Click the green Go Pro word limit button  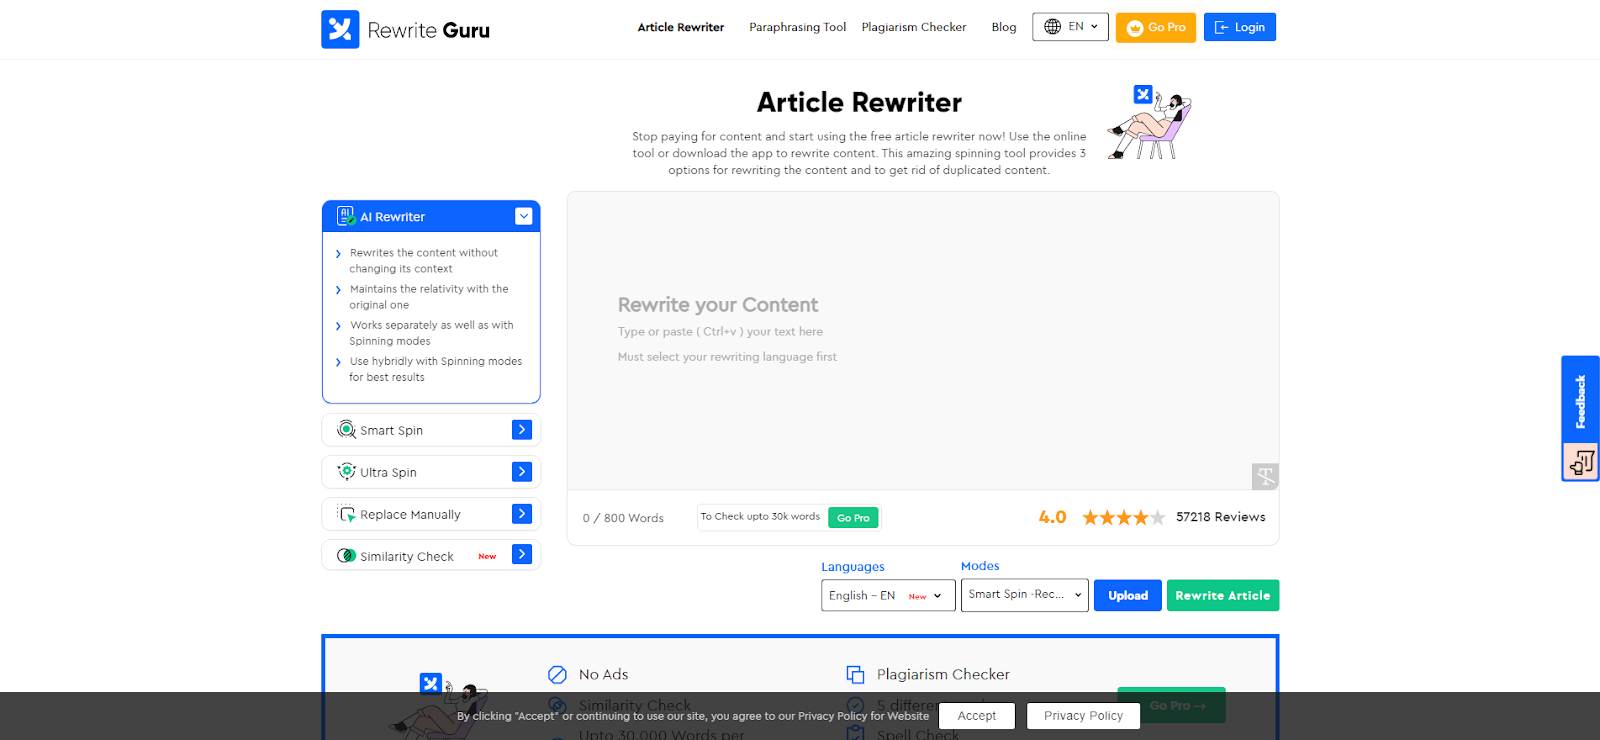pyautogui.click(x=853, y=518)
